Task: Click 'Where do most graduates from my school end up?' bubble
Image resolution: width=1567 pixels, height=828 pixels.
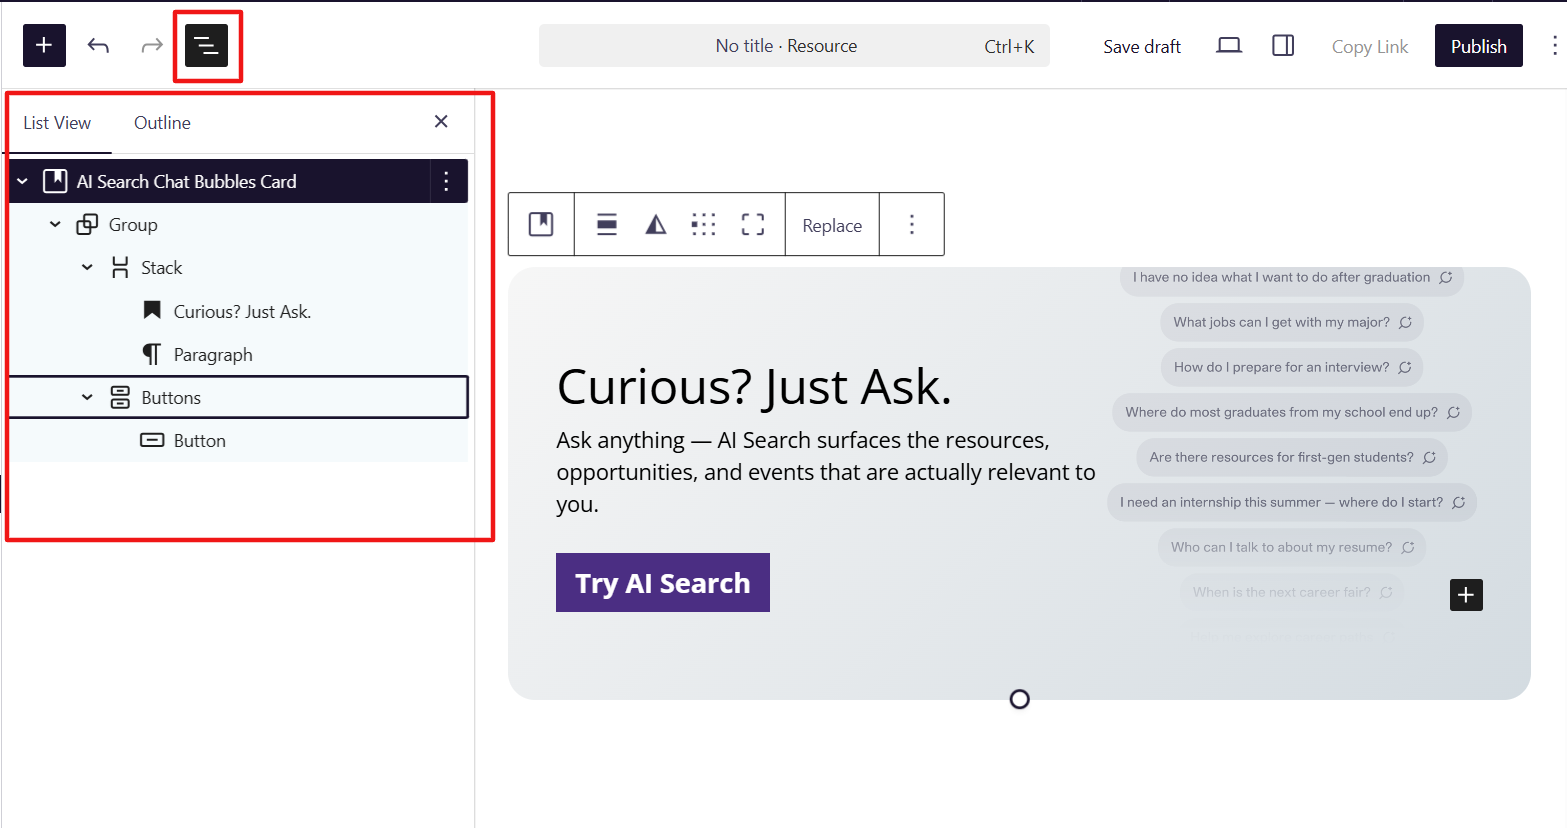Action: point(1292,412)
